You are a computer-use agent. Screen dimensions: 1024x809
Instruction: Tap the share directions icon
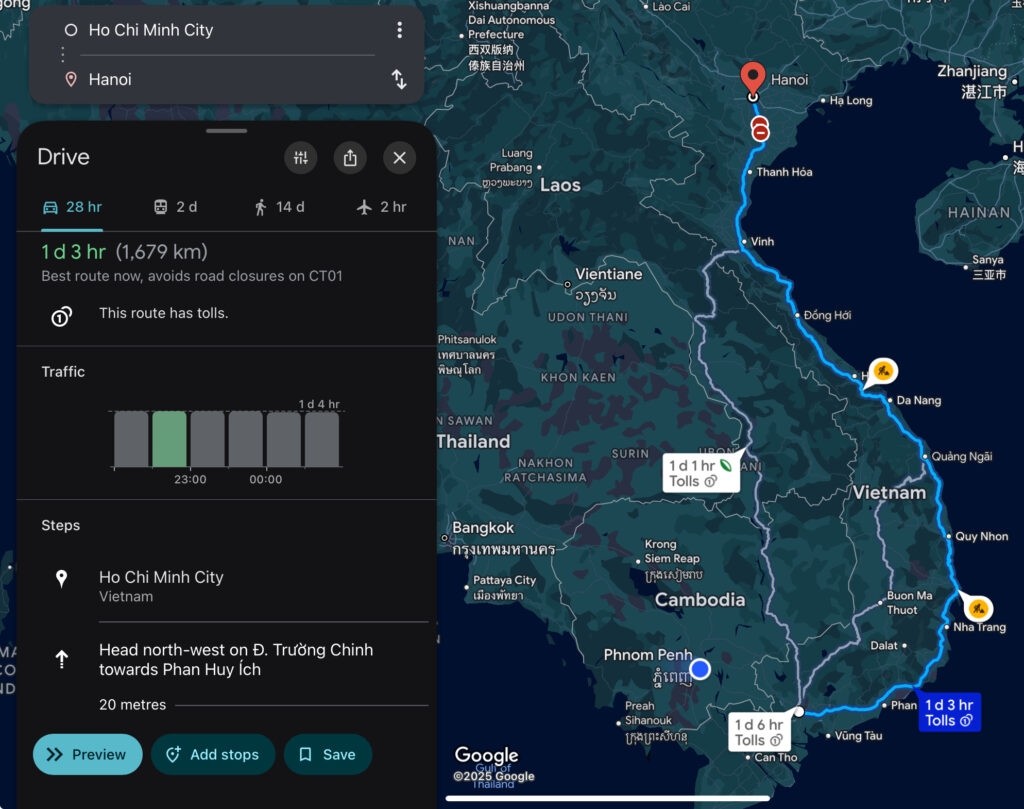tap(350, 158)
